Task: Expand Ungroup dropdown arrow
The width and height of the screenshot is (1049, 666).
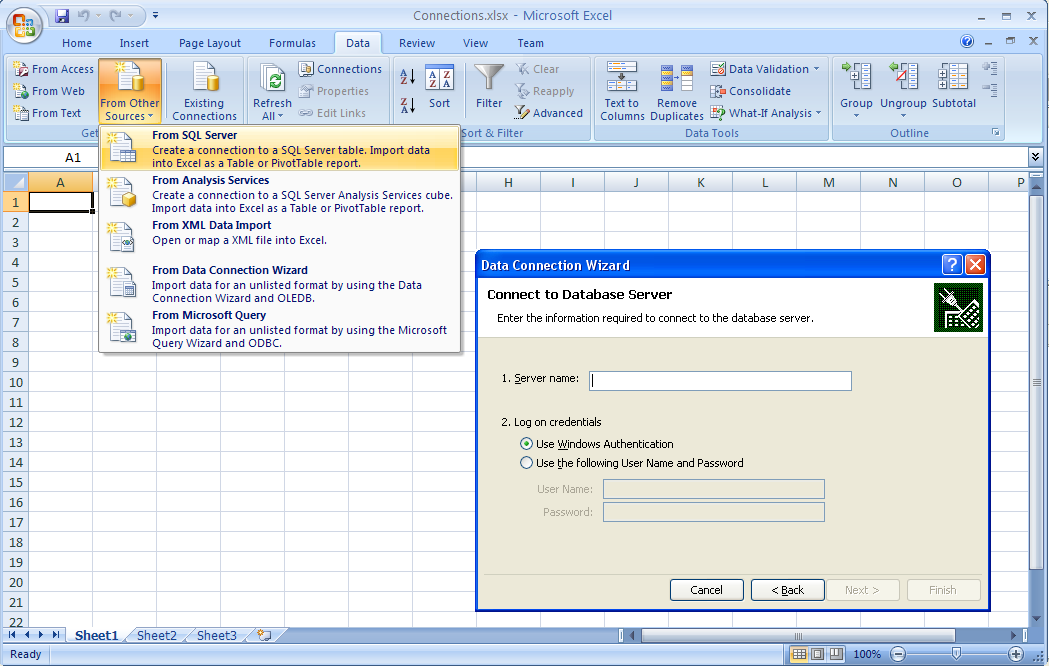Action: tap(903, 116)
